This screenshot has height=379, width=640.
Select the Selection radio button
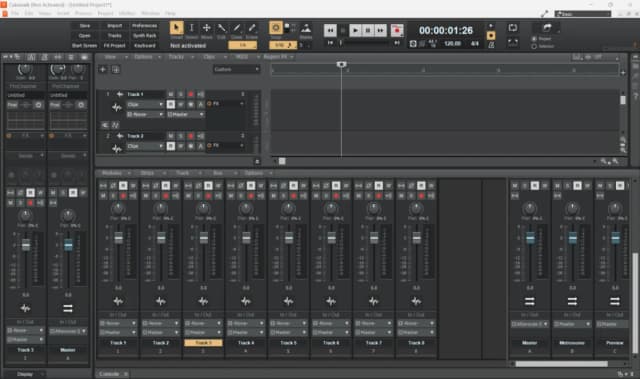pos(534,47)
